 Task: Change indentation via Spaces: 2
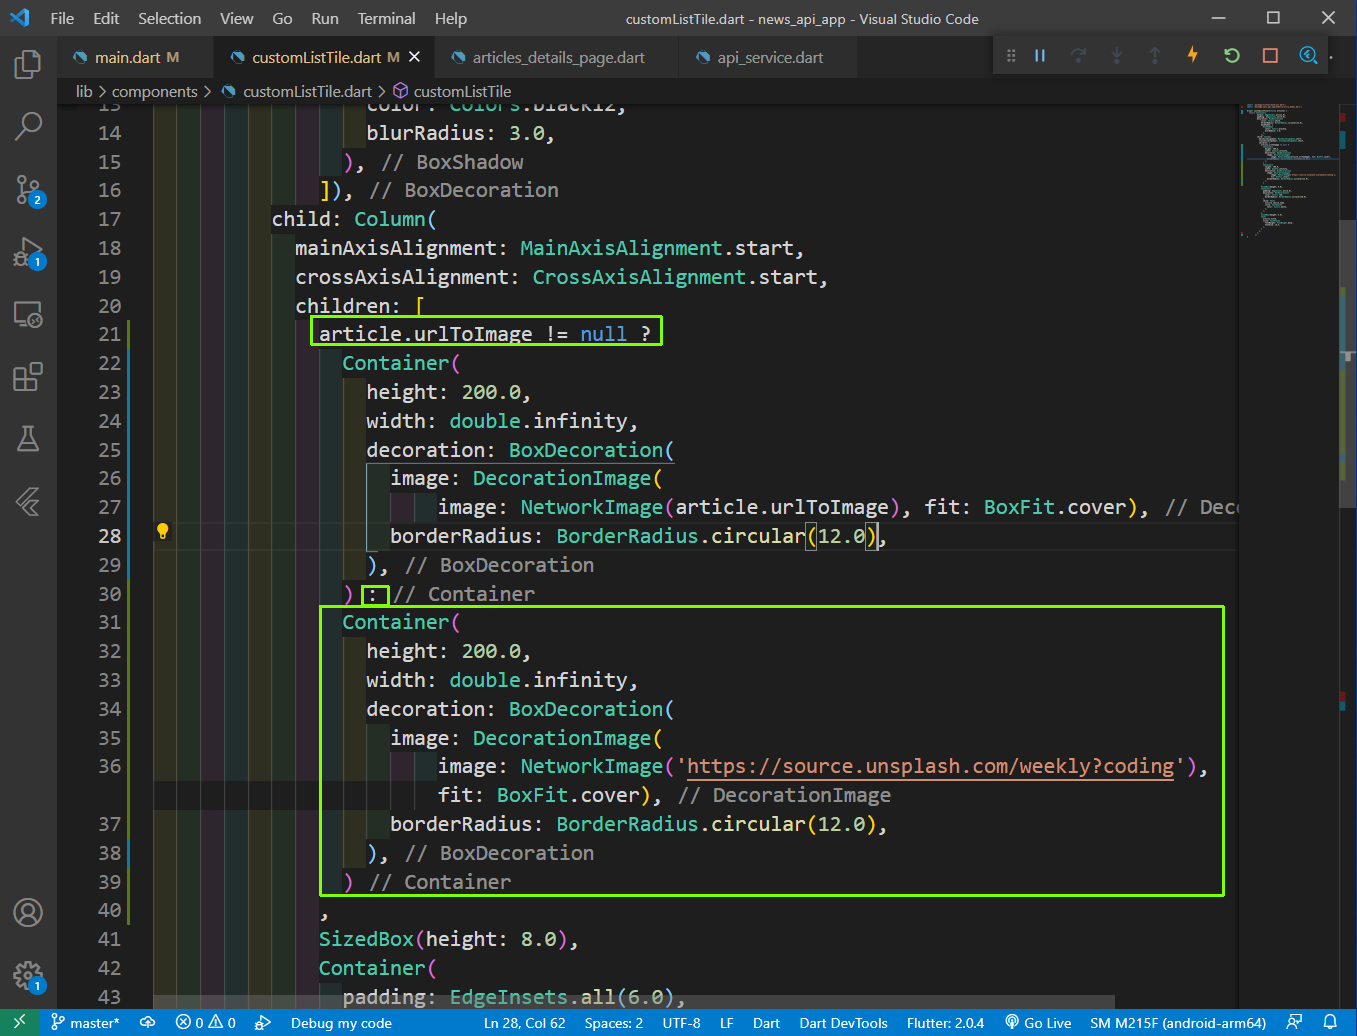click(x=614, y=1022)
